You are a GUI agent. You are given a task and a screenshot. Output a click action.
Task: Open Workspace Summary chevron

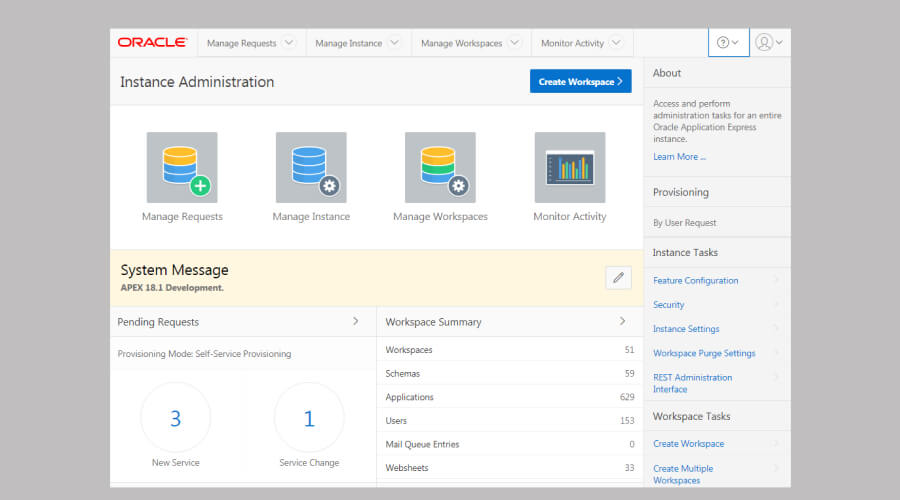pos(623,321)
